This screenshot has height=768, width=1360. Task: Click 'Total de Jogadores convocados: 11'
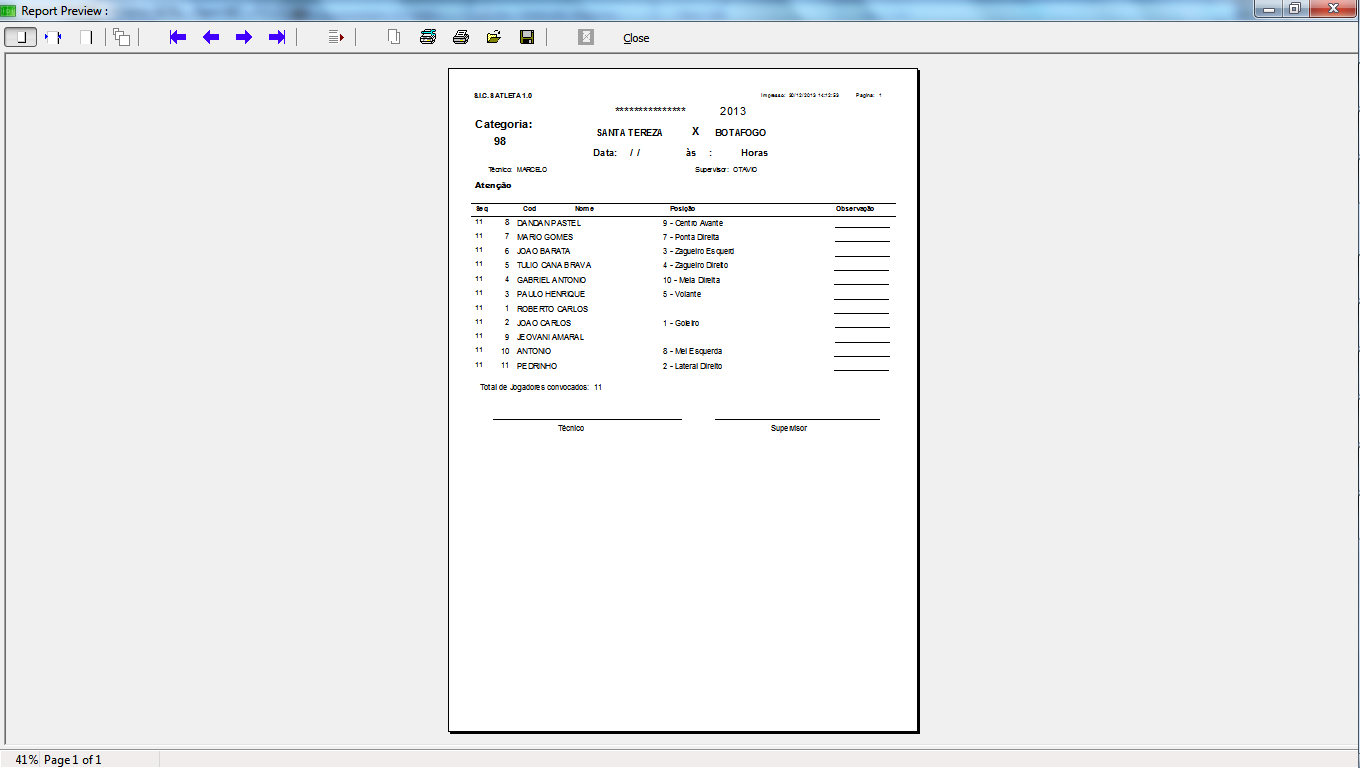pos(541,387)
